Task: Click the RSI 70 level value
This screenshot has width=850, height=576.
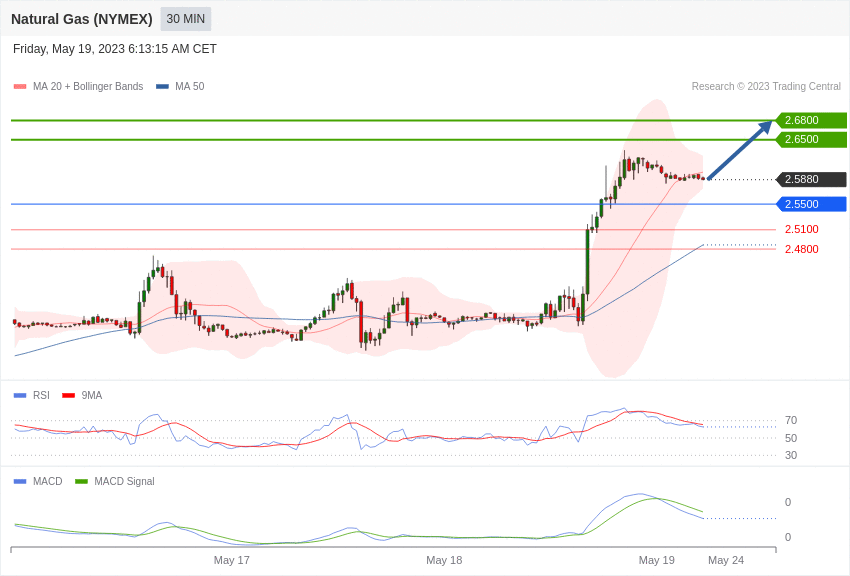Action: [791, 420]
